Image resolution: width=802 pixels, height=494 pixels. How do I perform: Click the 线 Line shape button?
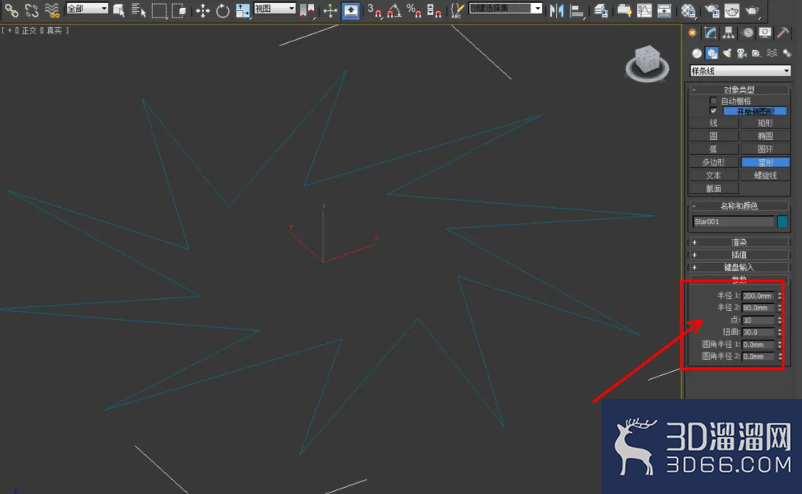pos(714,123)
